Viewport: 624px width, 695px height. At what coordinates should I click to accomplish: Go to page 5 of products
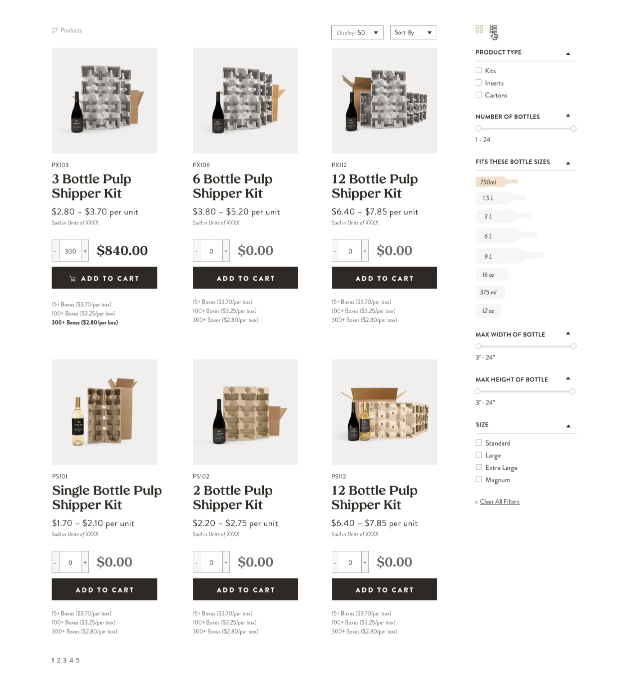78,660
